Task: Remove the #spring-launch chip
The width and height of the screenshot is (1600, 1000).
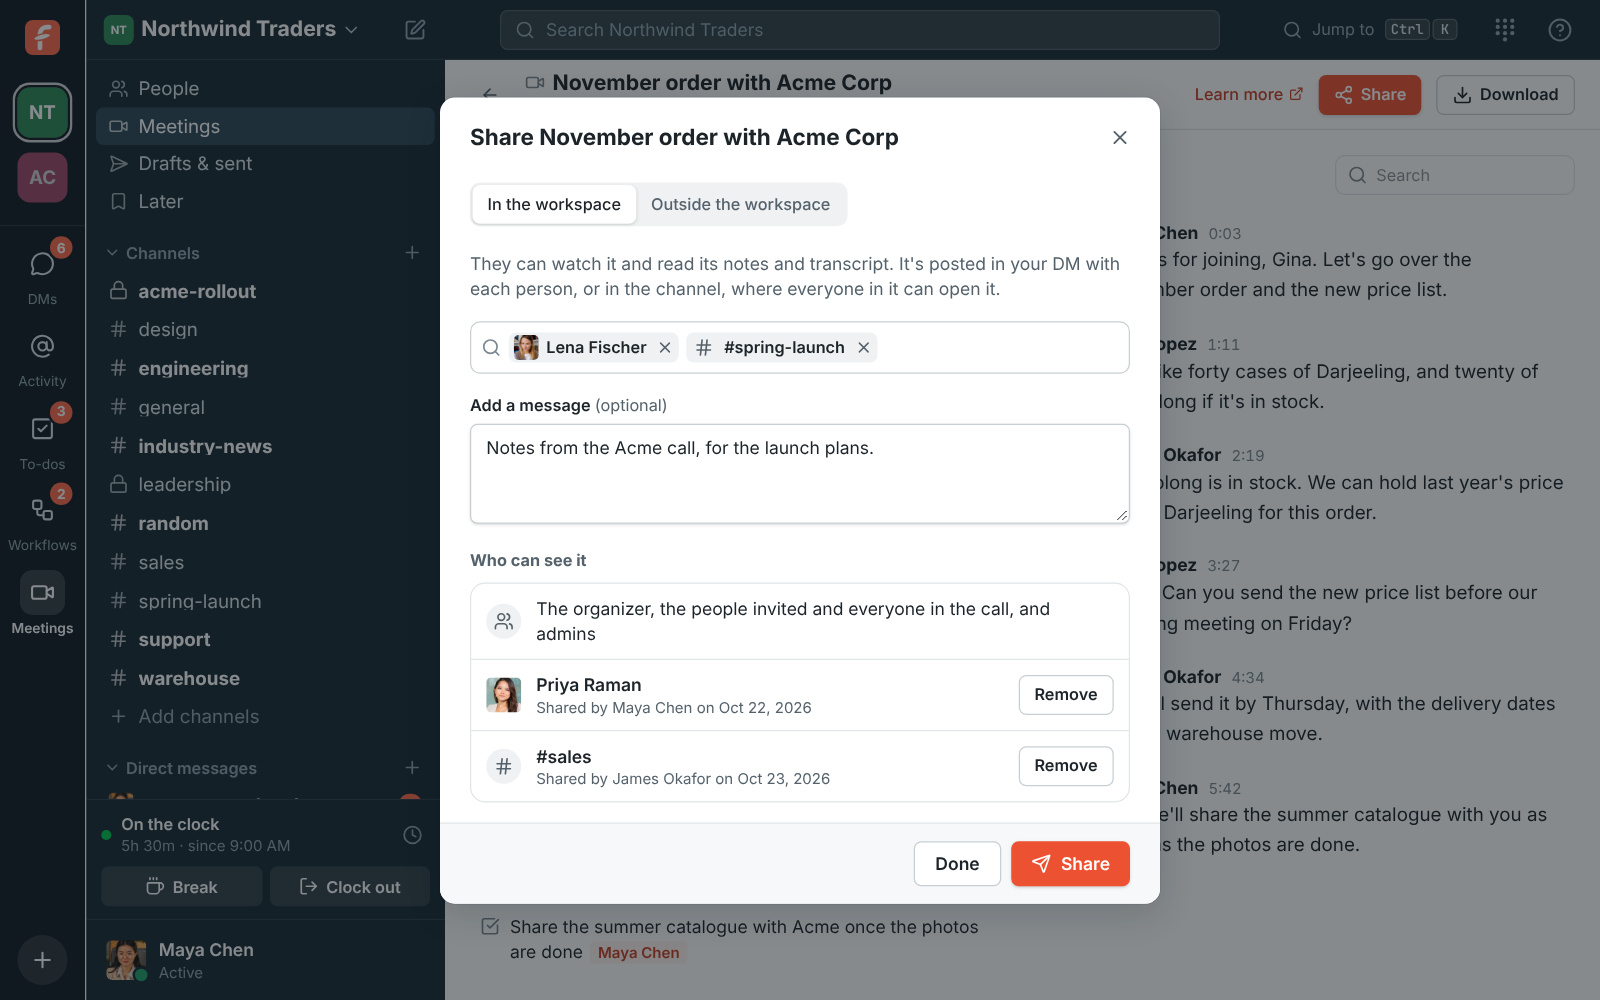Action: pos(863,347)
